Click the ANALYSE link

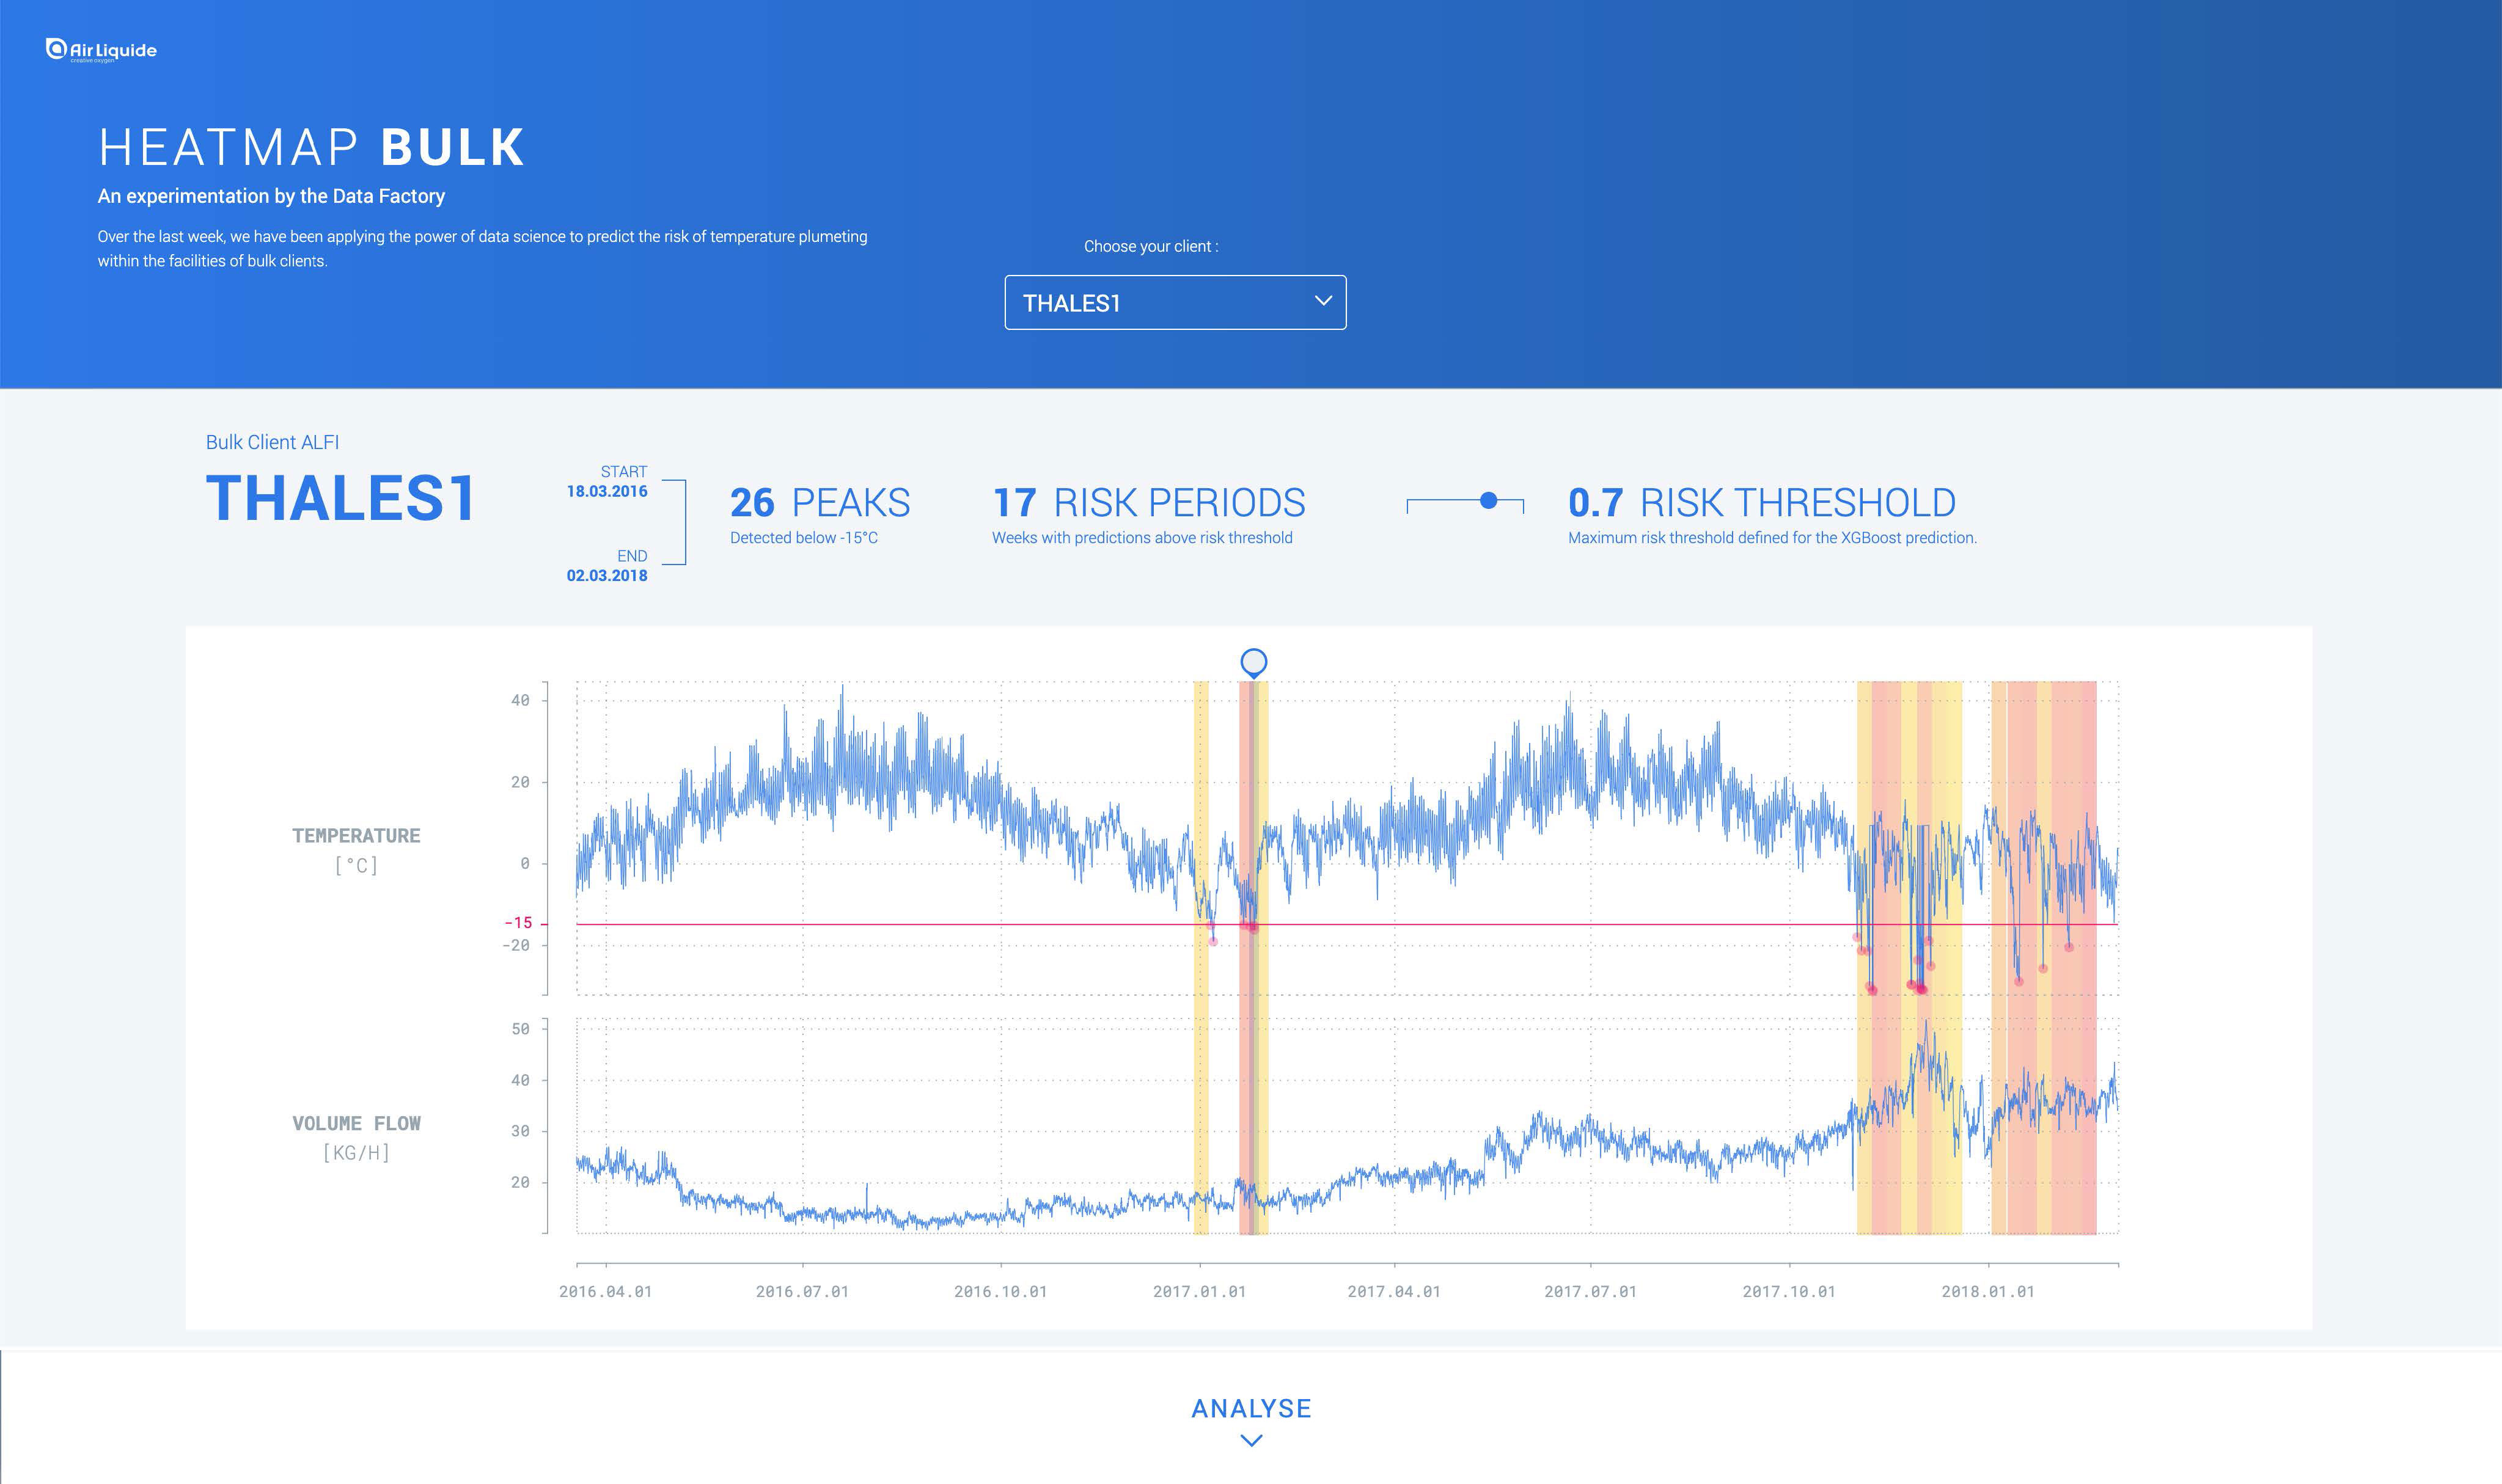[1251, 1408]
